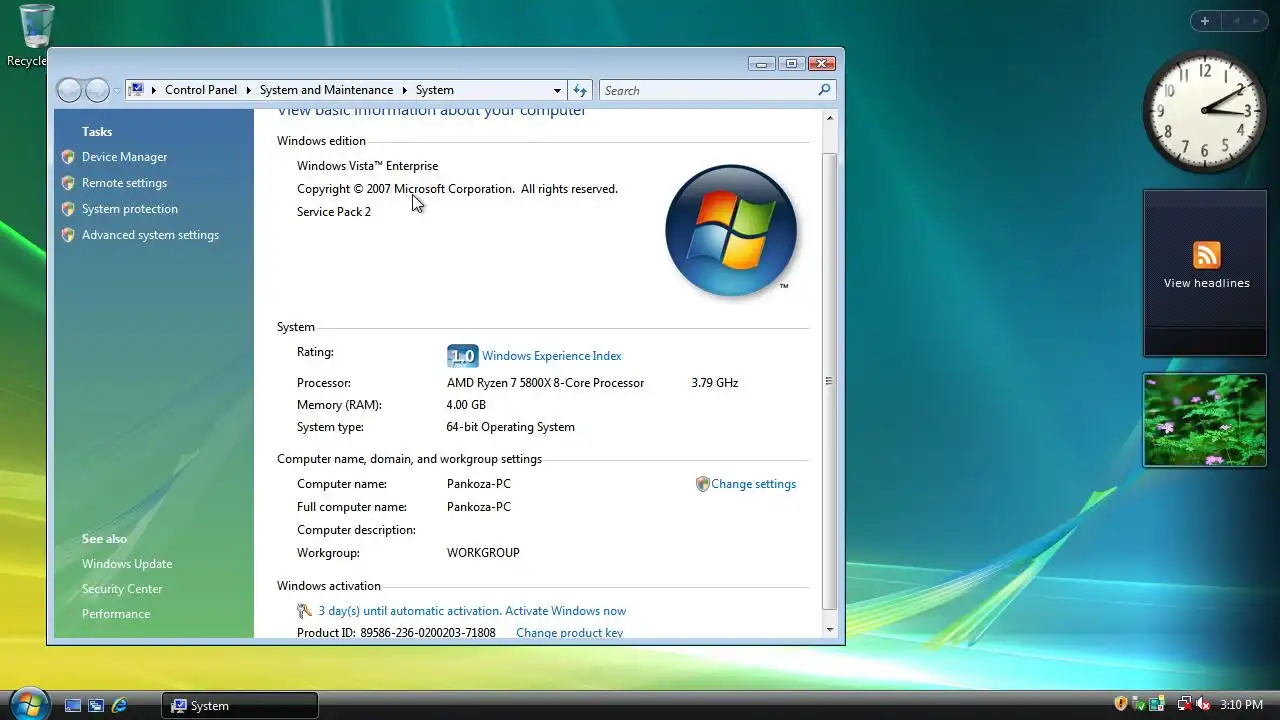Click 4.00 GB memory value
This screenshot has width=1280, height=720.
point(466,405)
